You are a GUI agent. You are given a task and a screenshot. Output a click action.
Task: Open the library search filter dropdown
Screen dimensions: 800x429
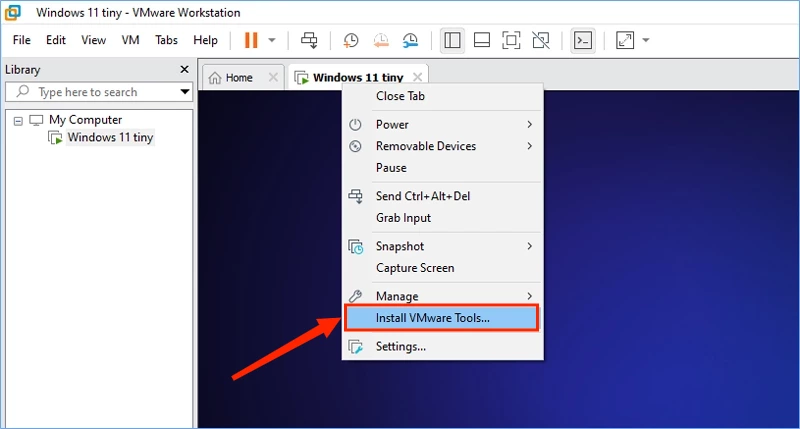(185, 92)
